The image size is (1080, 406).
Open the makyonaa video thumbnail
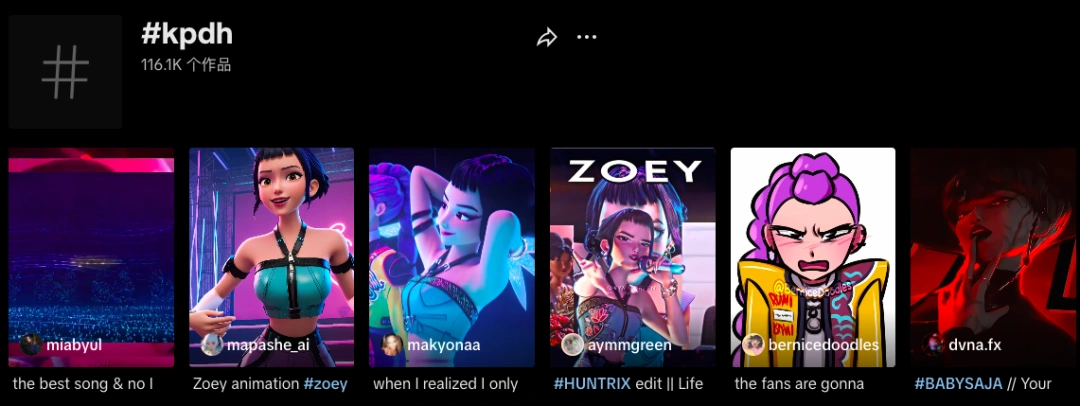452,257
